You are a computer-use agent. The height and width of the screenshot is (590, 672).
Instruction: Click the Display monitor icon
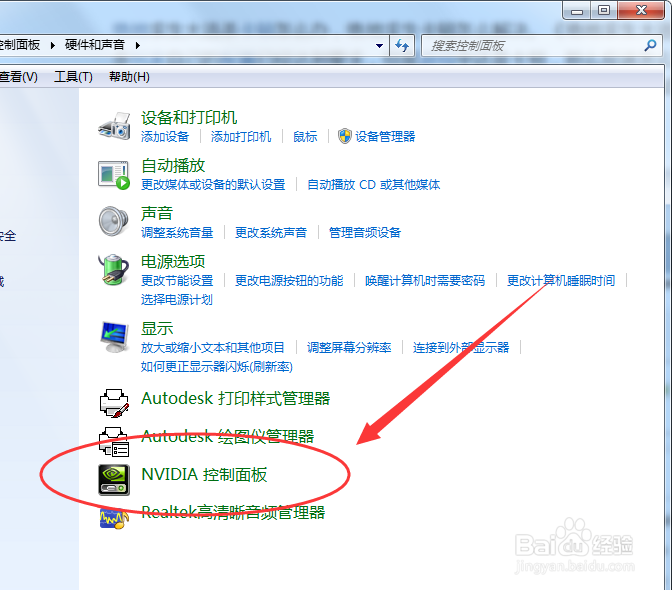pyautogui.click(x=114, y=337)
